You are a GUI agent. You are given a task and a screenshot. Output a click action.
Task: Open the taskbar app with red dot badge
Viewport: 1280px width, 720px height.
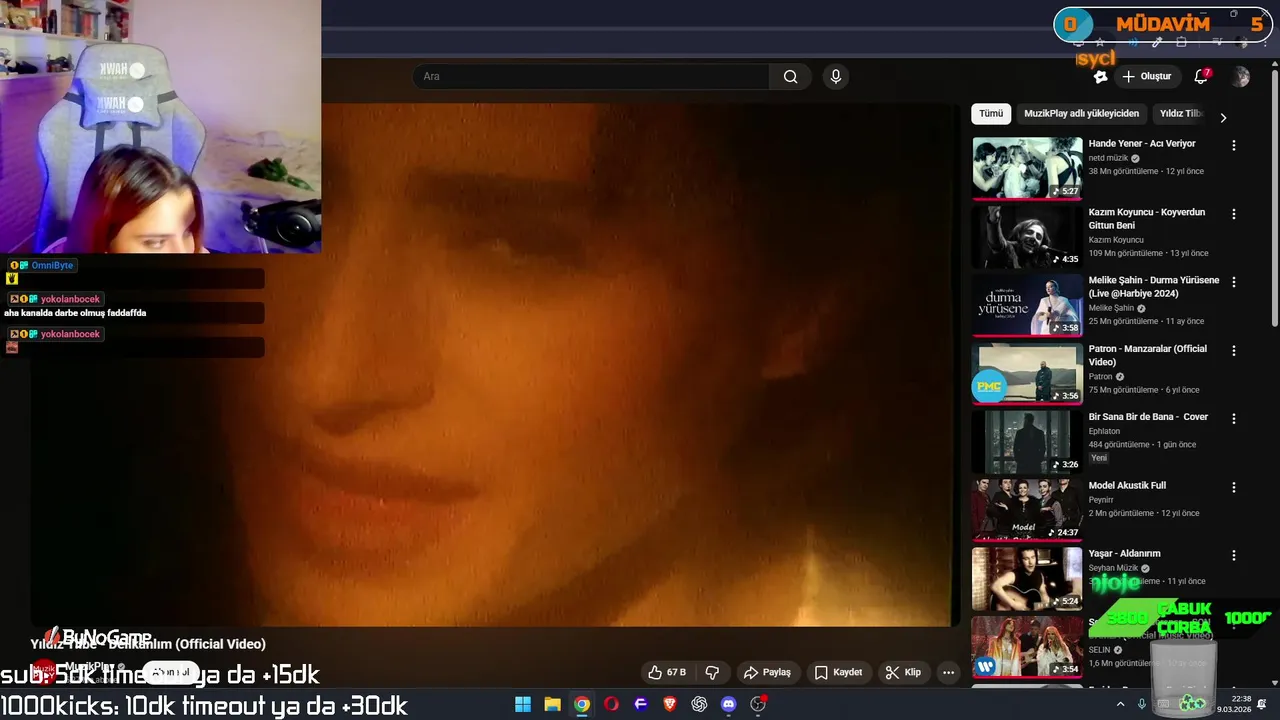point(758,704)
